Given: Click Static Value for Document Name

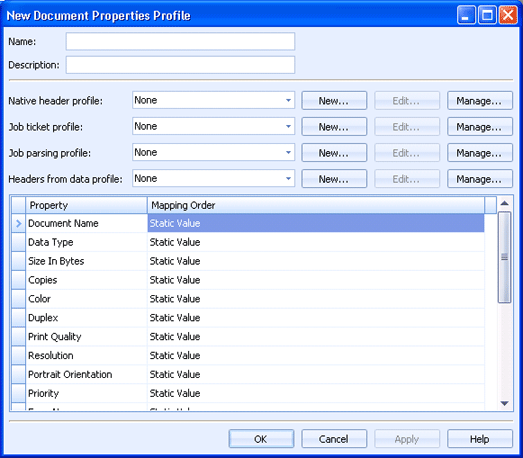Looking at the screenshot, I should tap(316, 223).
